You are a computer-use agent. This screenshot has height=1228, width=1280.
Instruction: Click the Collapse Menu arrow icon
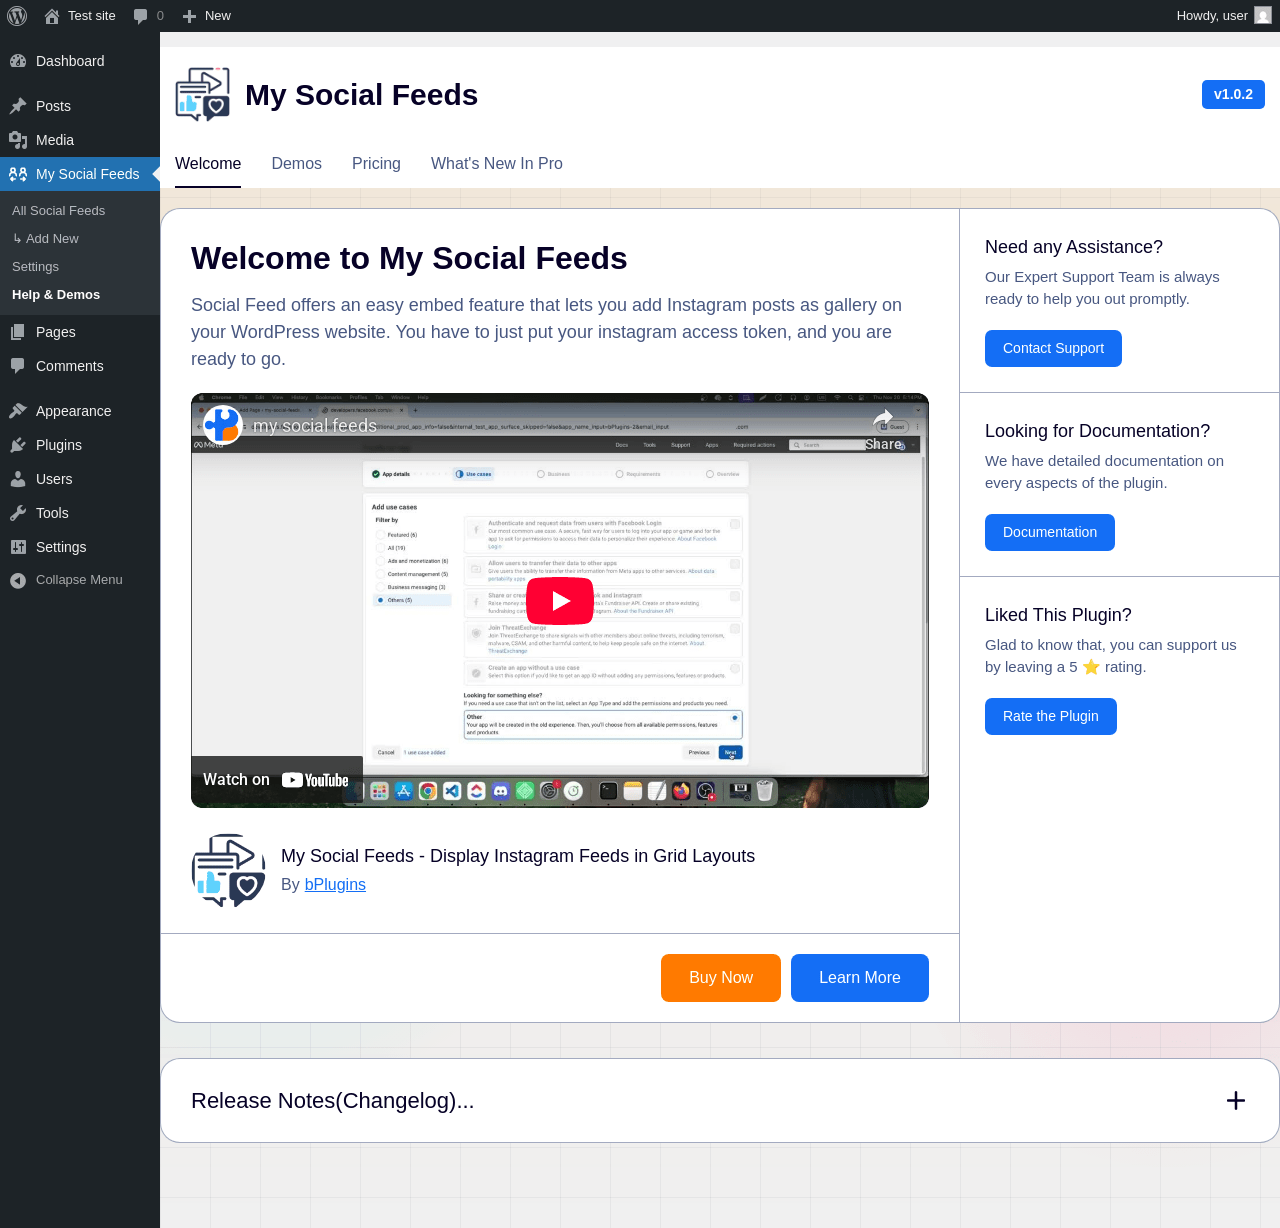[18, 580]
